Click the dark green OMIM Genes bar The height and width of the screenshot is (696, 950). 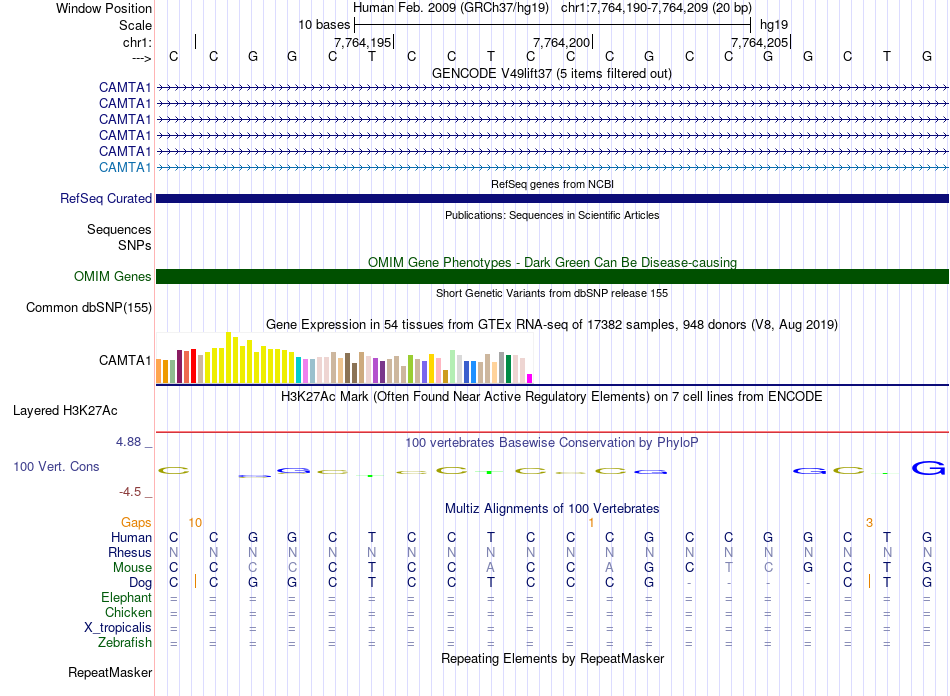tap(552, 277)
